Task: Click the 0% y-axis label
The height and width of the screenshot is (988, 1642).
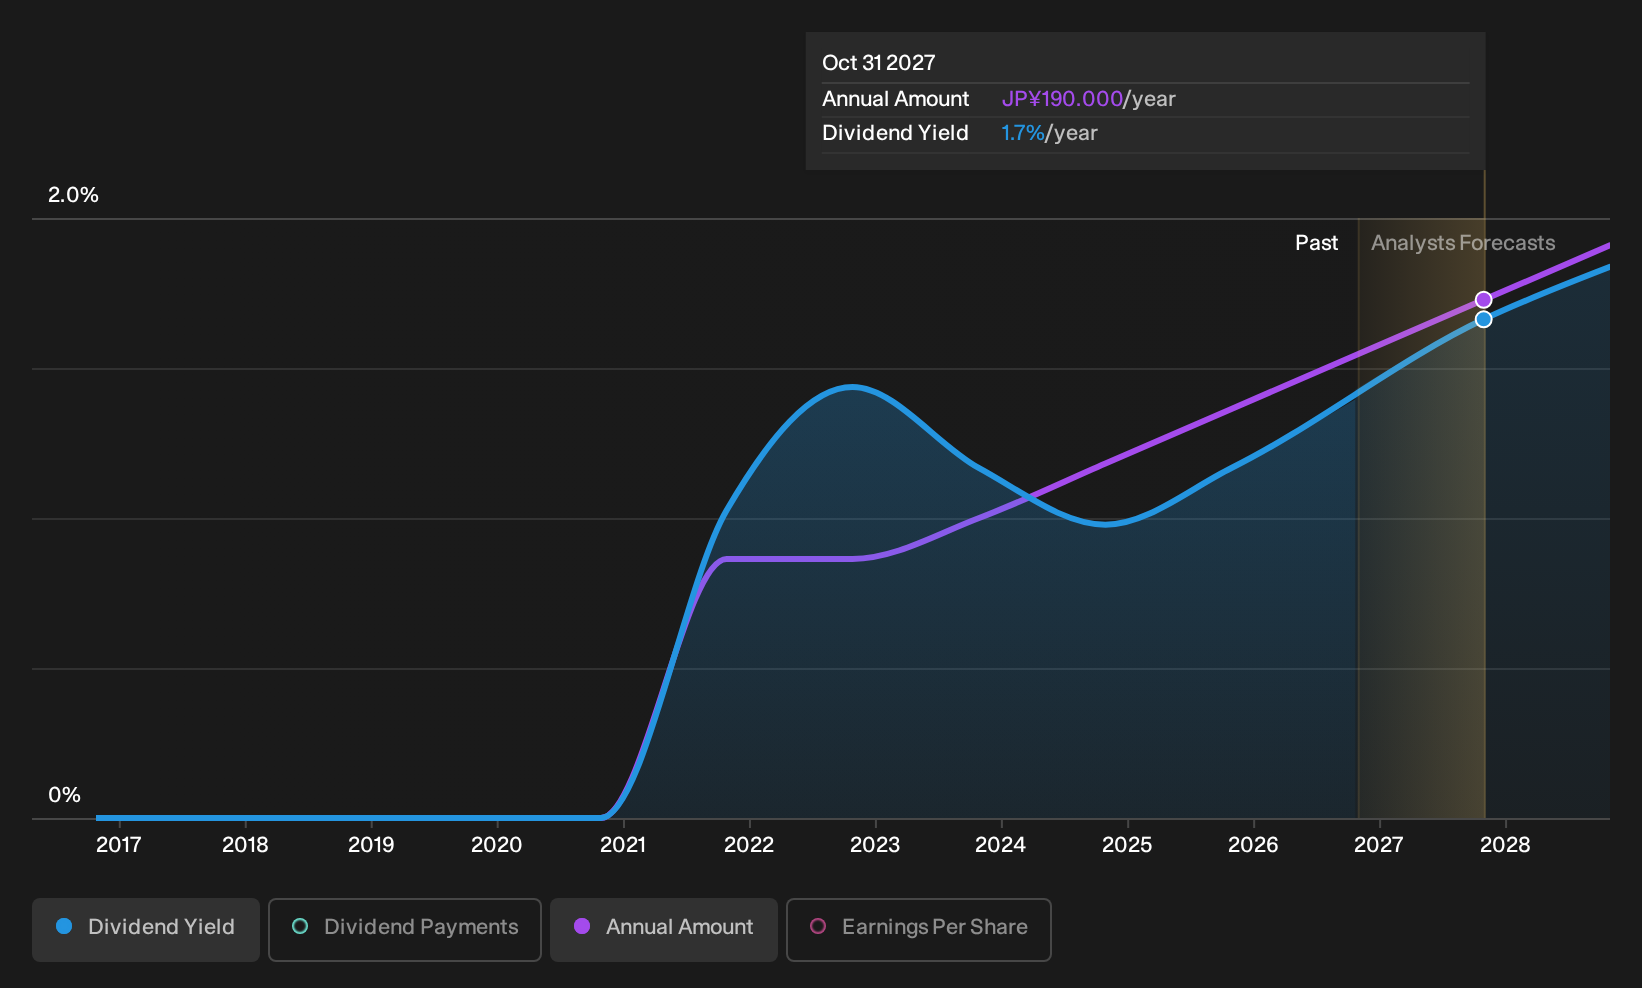Action: pyautogui.click(x=64, y=795)
